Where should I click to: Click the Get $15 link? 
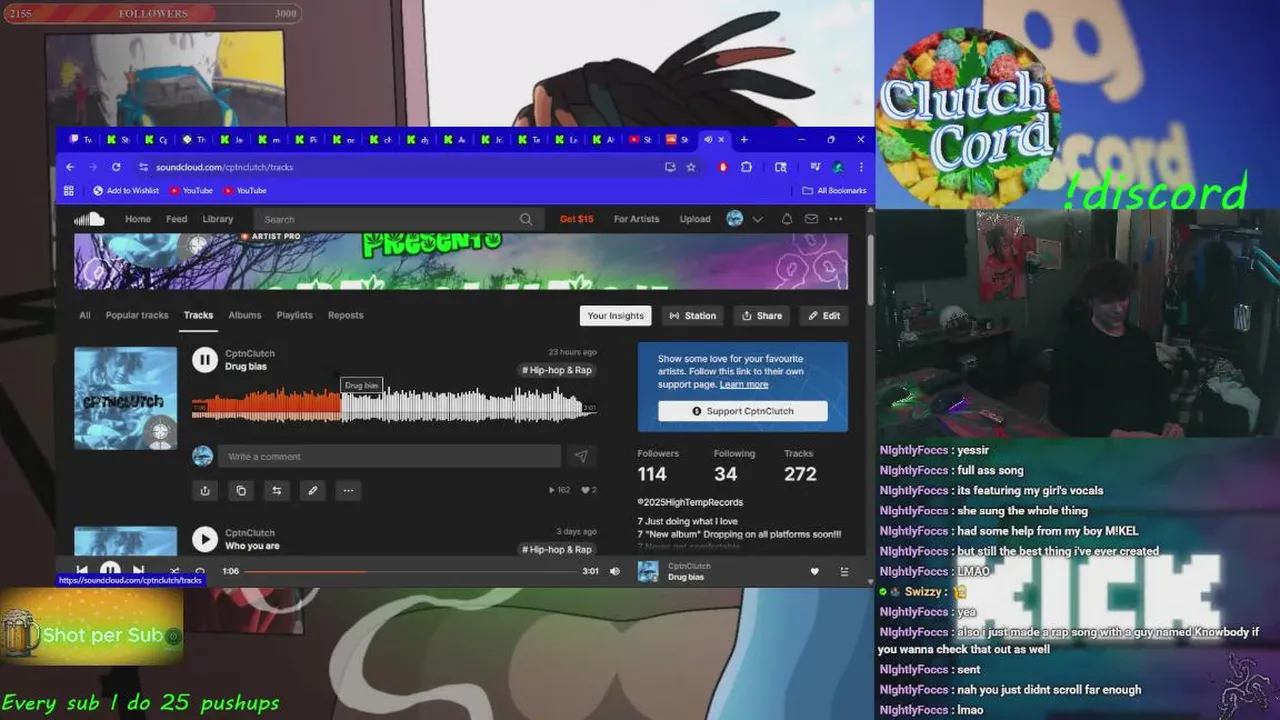577,219
